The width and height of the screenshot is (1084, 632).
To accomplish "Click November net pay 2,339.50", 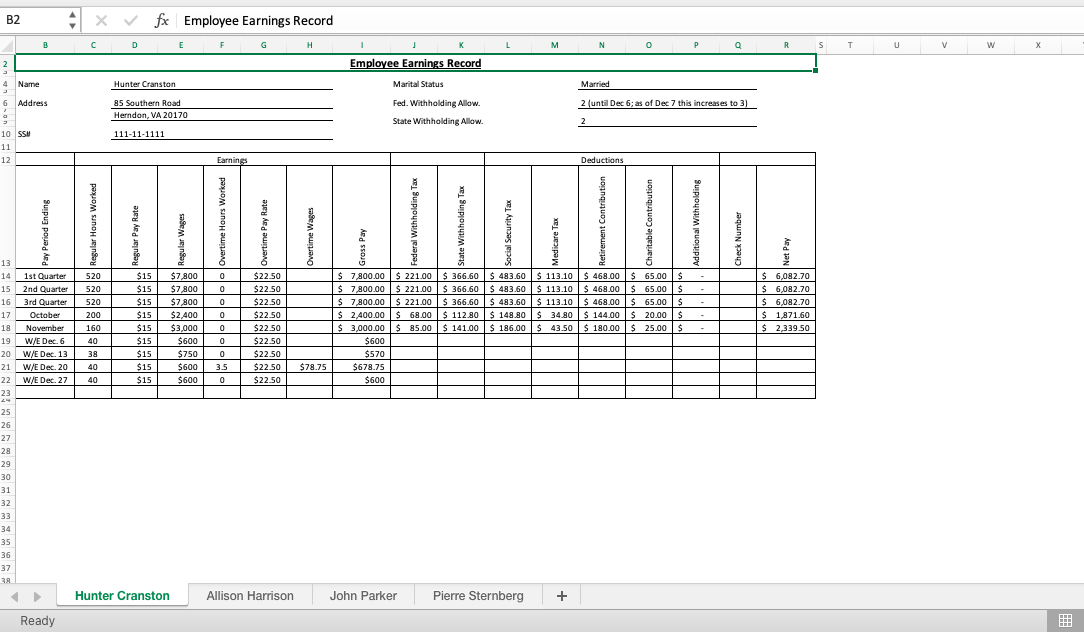I will (786, 328).
